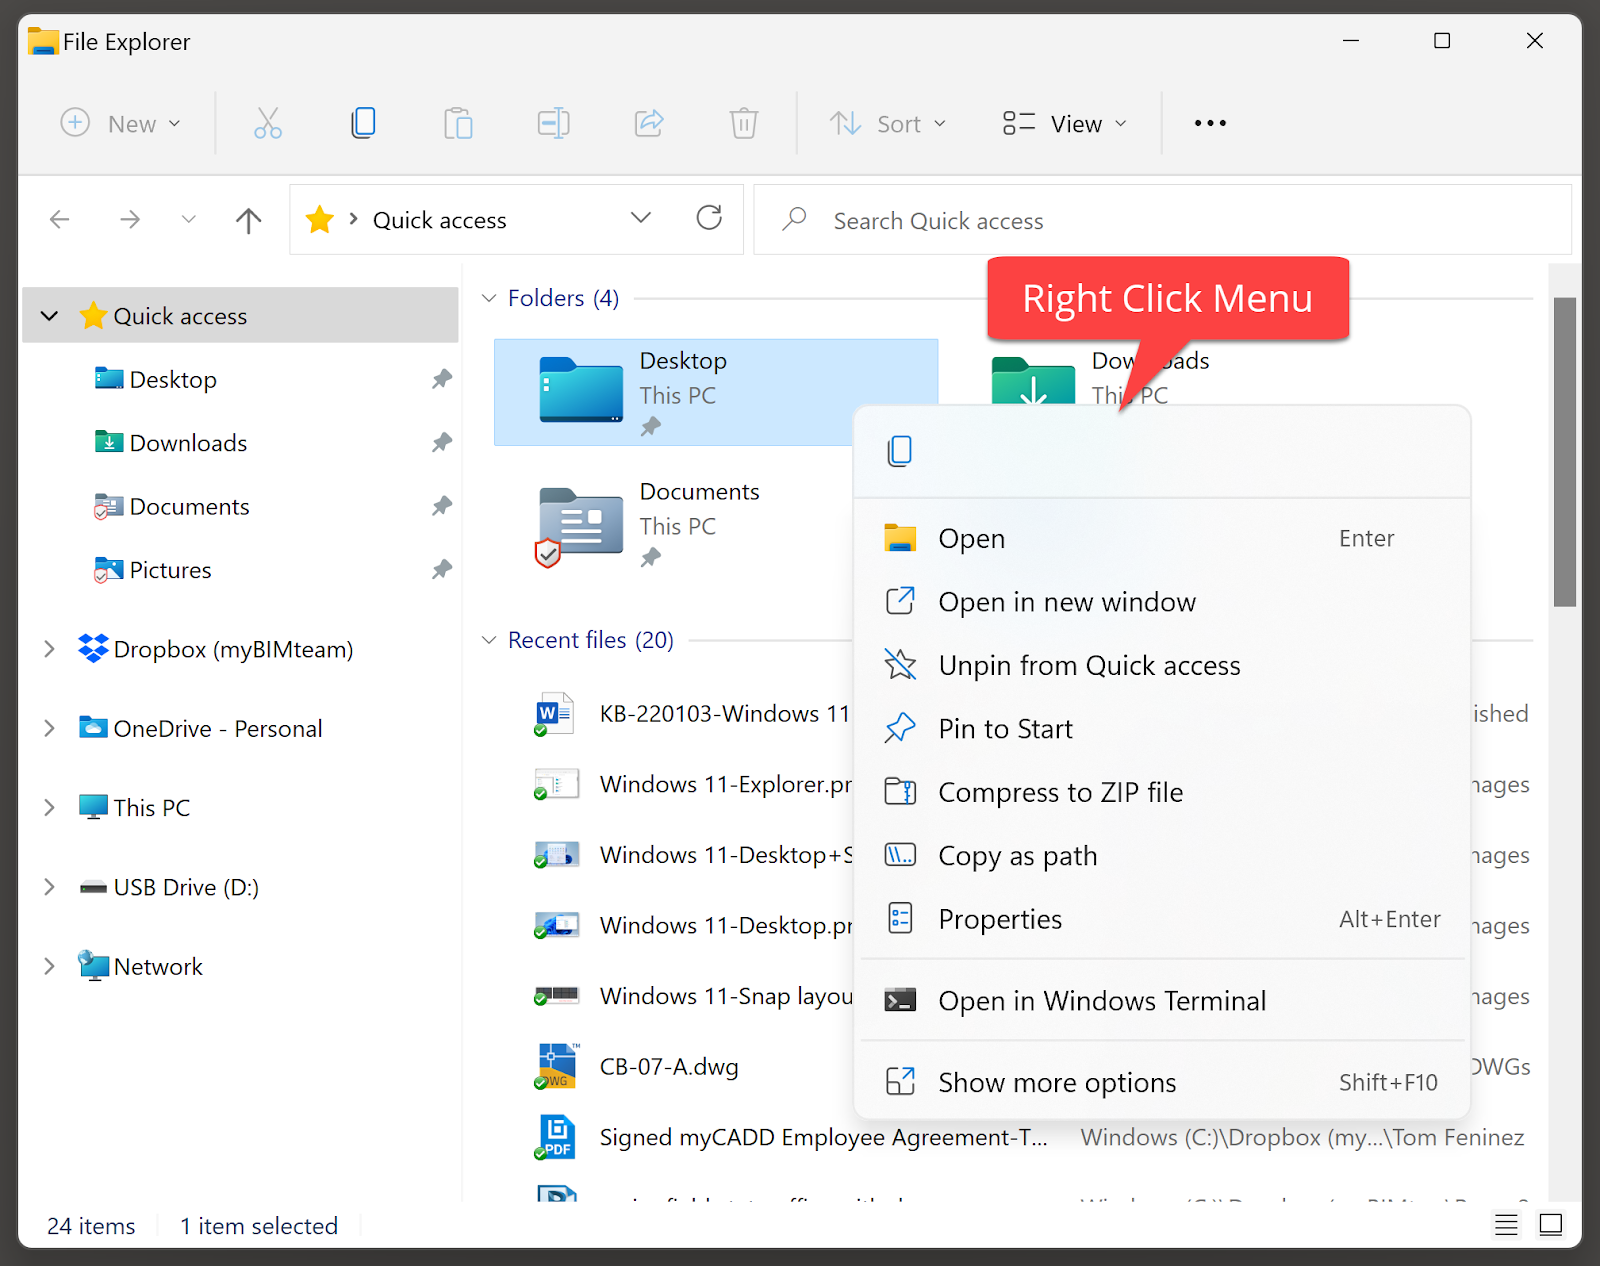Choose Open in Windows Terminal
The image size is (1600, 1266).
pyautogui.click(x=1162, y=1001)
